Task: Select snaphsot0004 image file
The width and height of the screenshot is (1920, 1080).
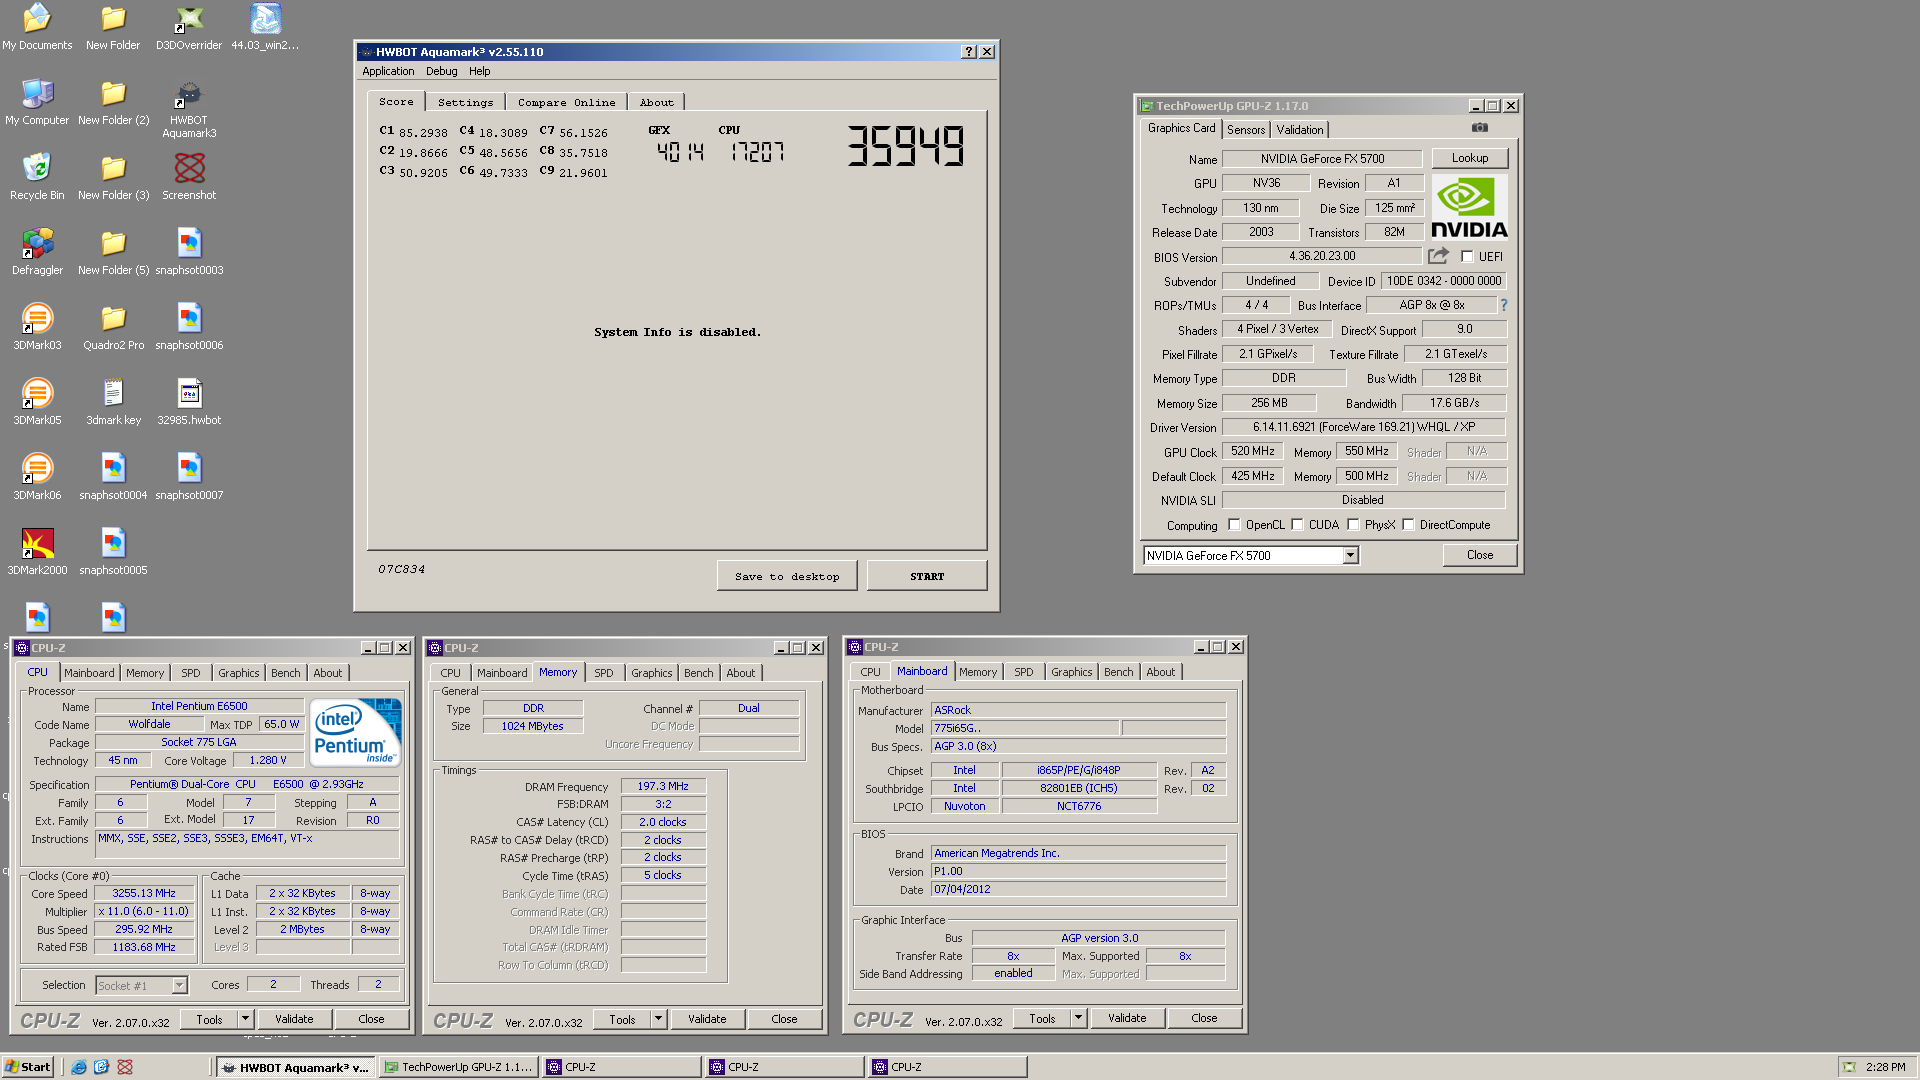Action: pos(113,477)
